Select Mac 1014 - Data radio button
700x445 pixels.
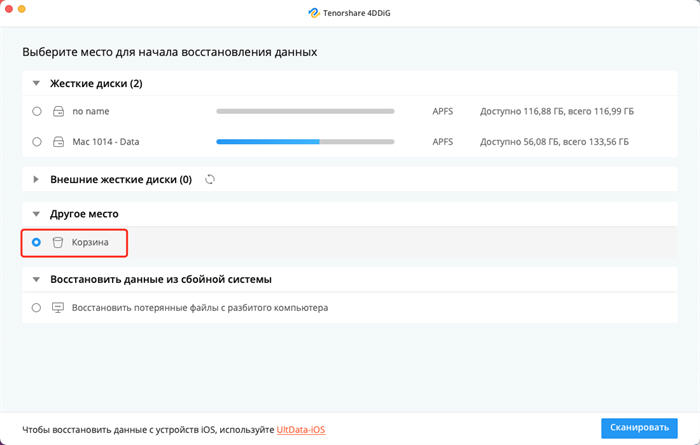pos(37,142)
